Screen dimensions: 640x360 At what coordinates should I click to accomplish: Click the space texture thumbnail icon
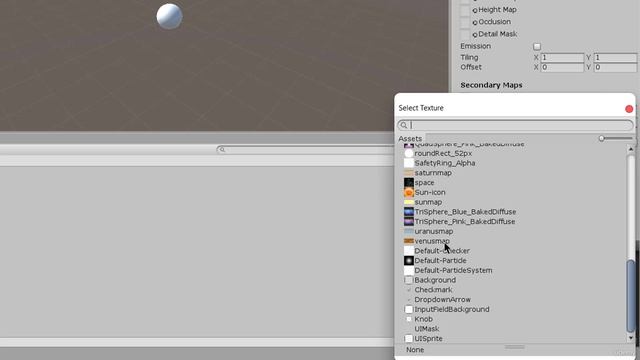409,183
